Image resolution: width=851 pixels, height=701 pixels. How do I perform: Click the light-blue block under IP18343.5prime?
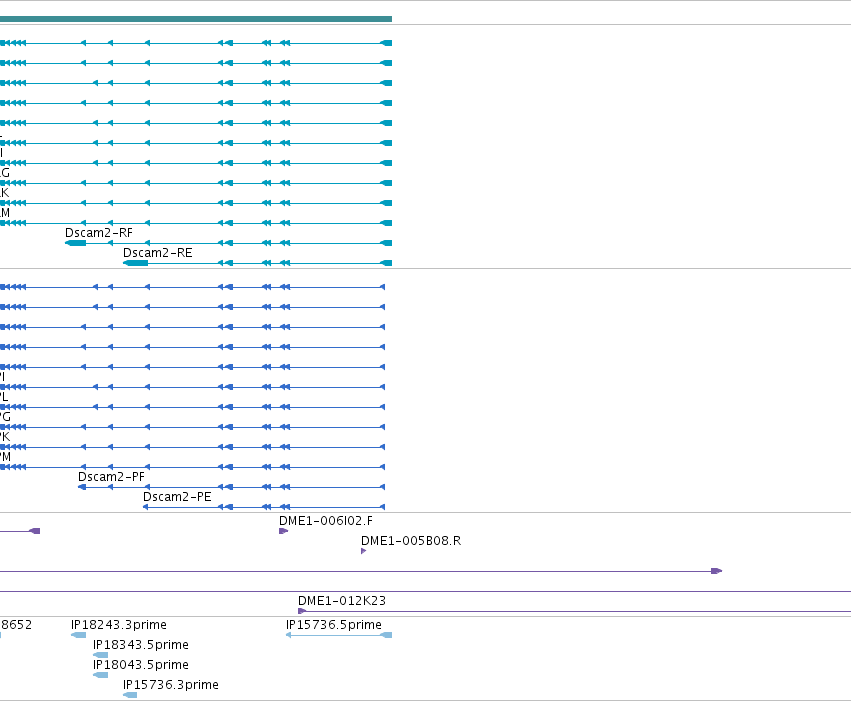click(100, 655)
